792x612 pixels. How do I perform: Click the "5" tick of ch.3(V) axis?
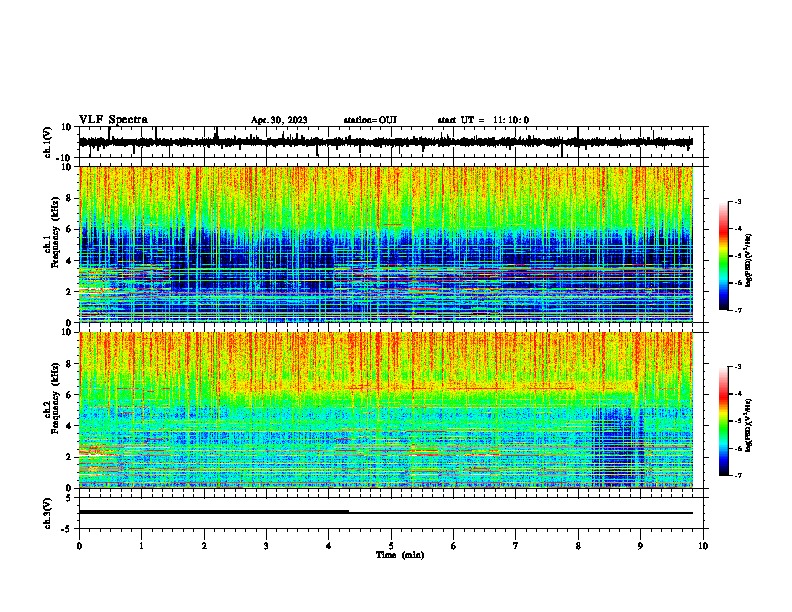[69, 497]
